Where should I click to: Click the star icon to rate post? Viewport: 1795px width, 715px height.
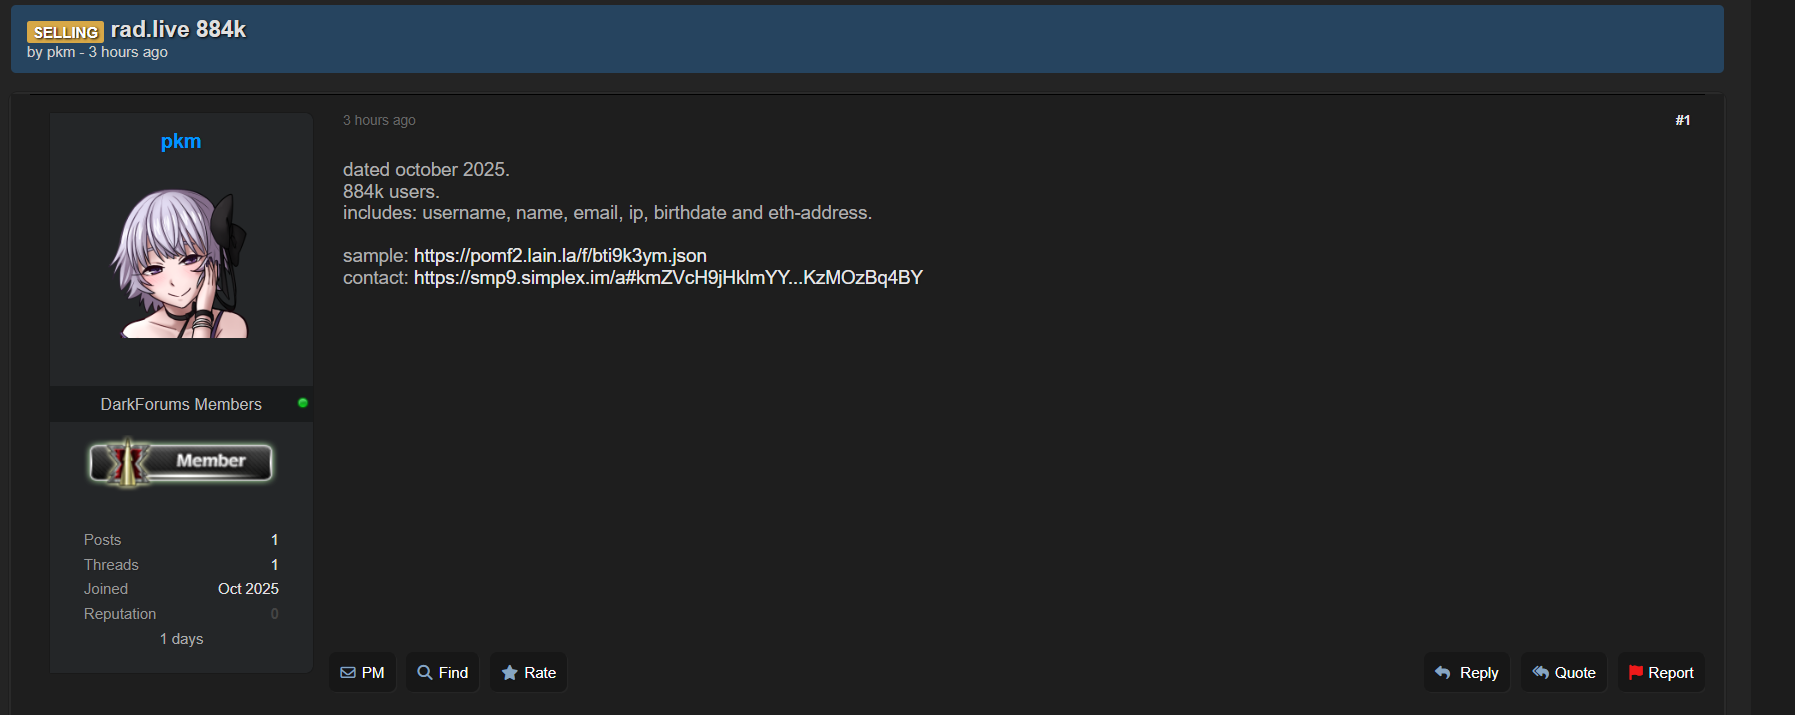tap(509, 673)
